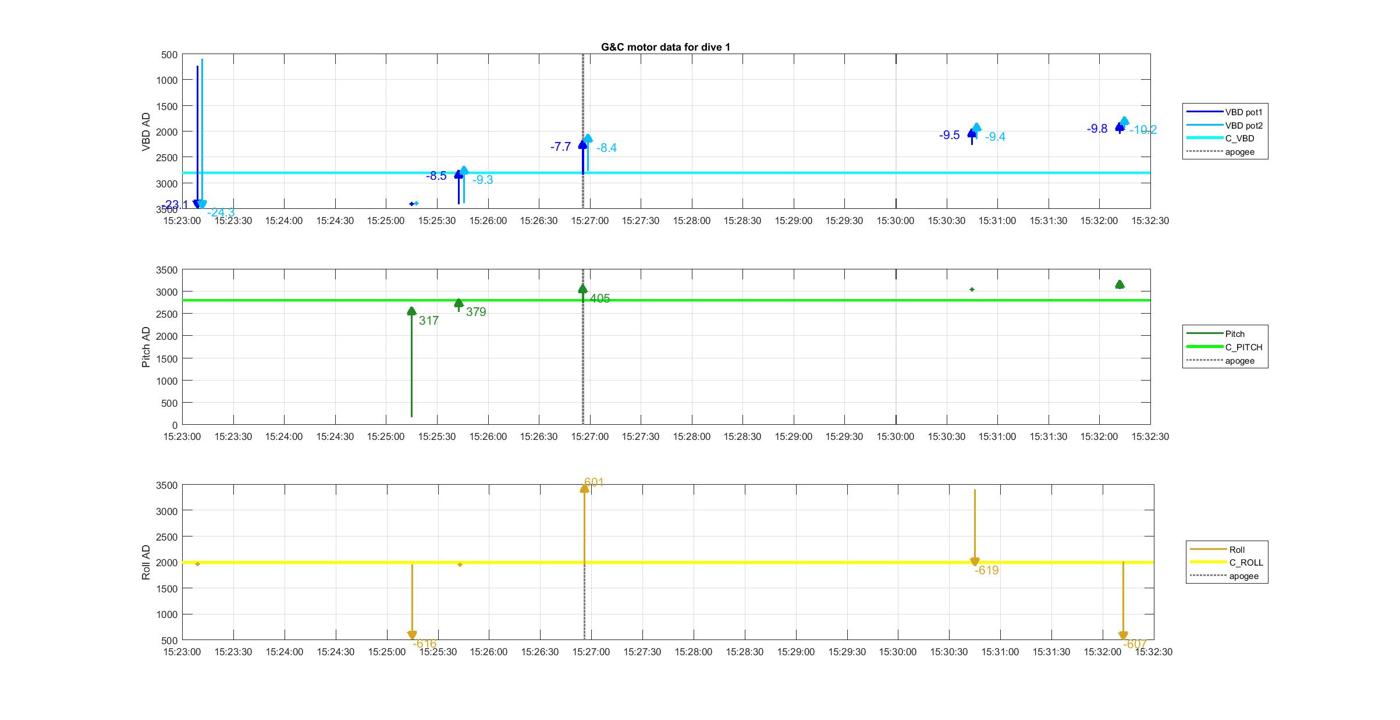Screen dimensions: 1400x720
Task: Click the '-8.4' VBD data label
Action: point(606,148)
